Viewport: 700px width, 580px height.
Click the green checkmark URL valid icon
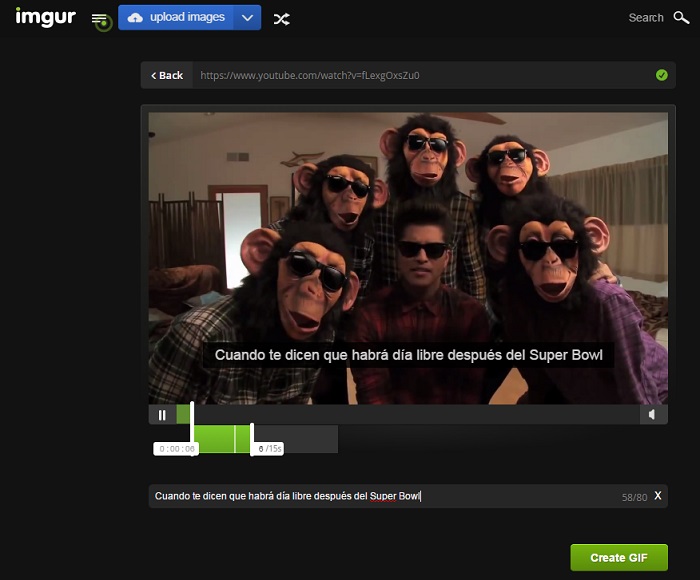click(661, 75)
